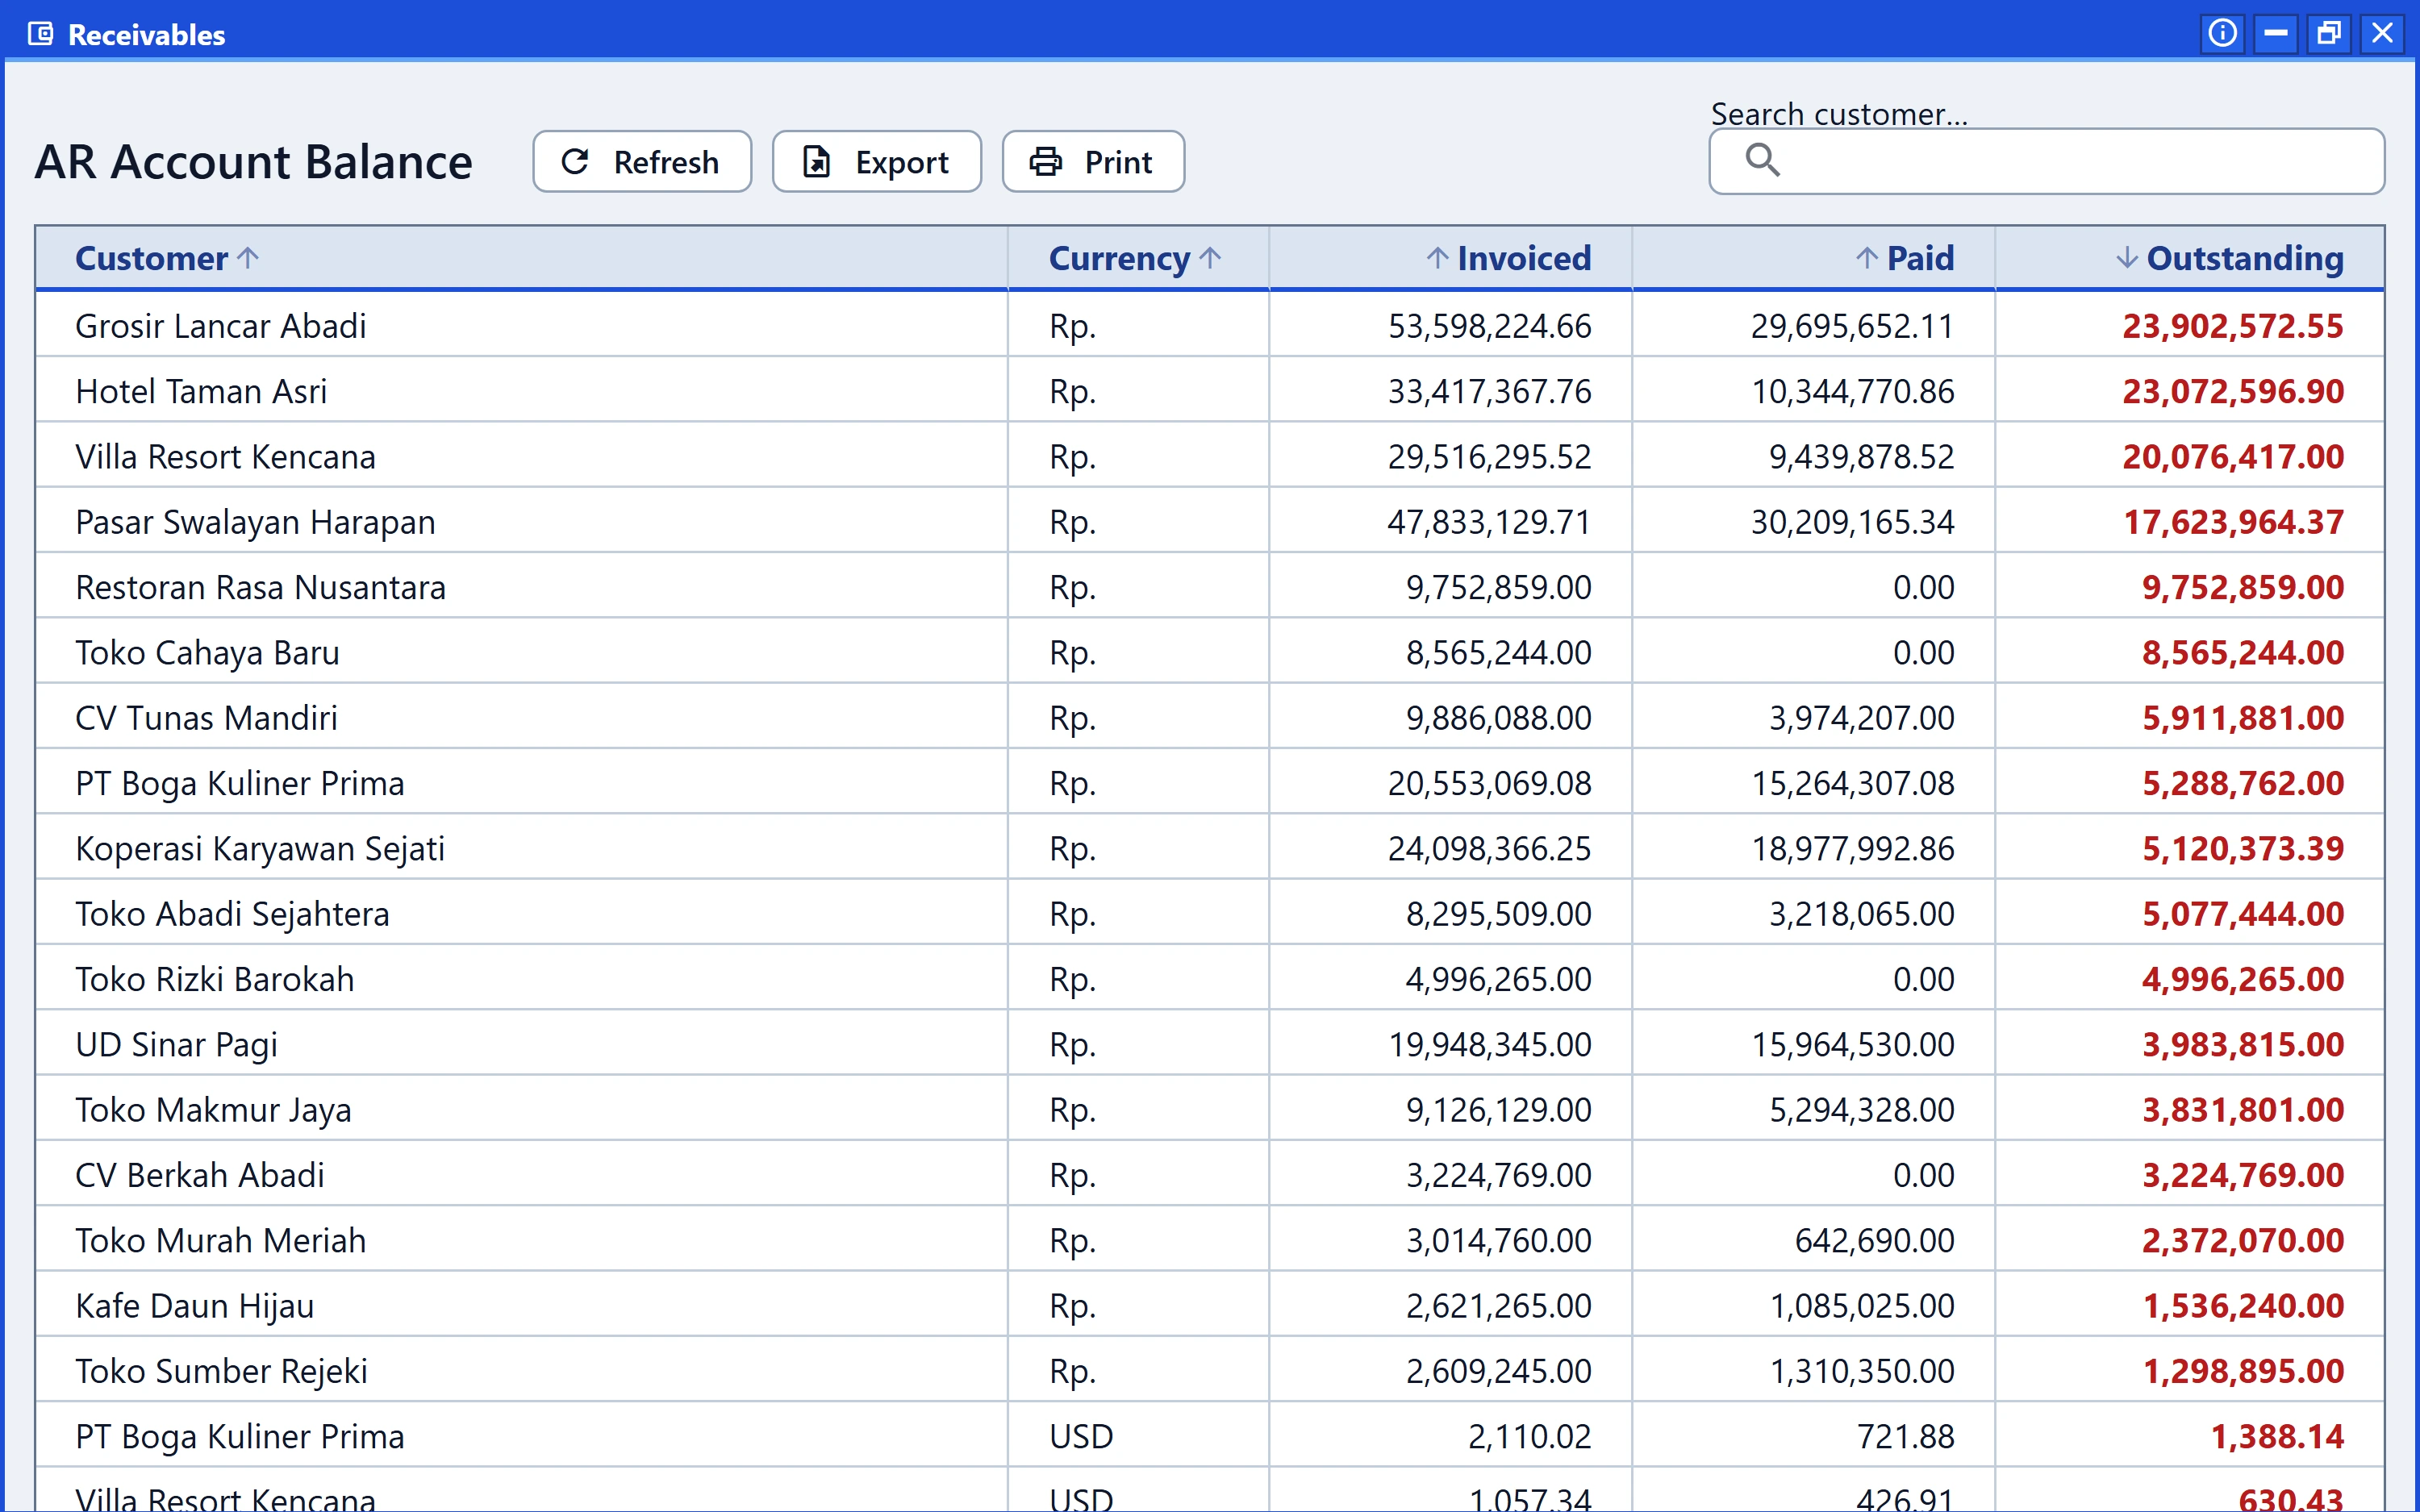Screen dimensions: 2420x1512
Task: Click Toko Abadi Sejahtera name
Action: [x=232, y=914]
